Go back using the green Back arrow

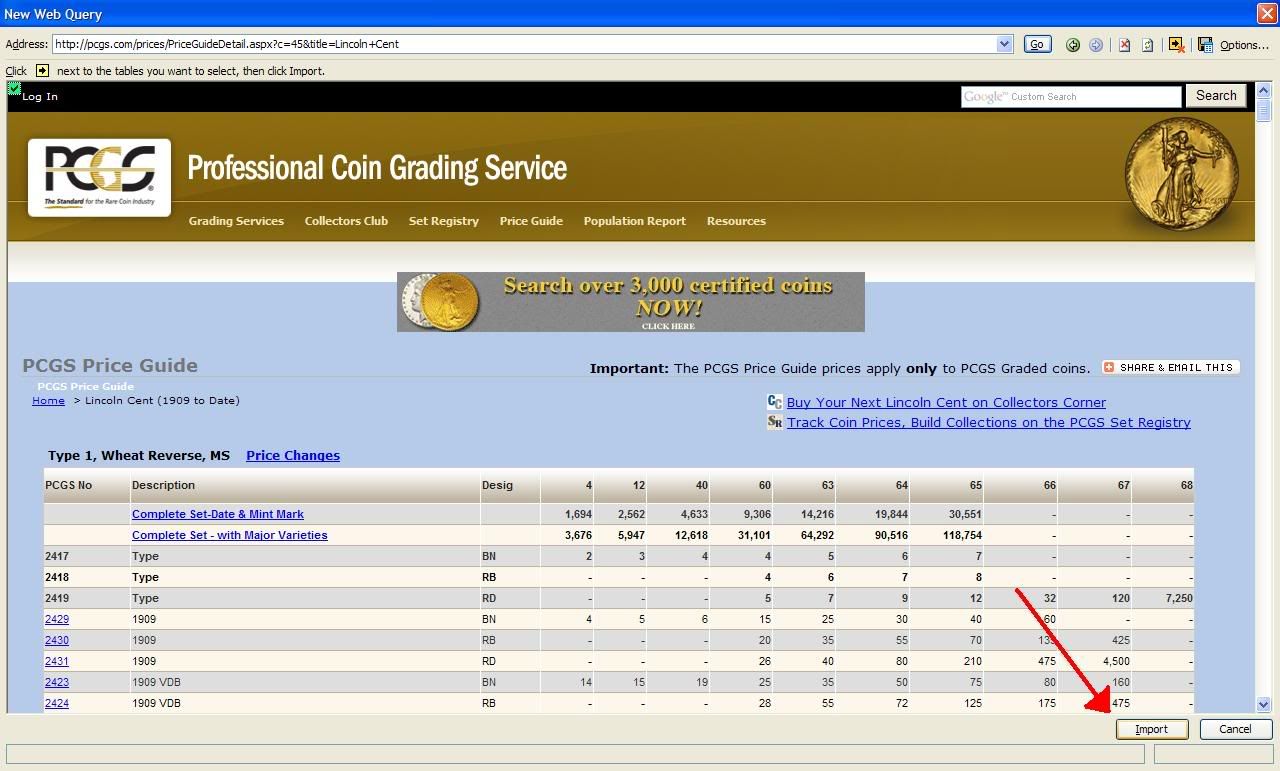[x=1073, y=45]
